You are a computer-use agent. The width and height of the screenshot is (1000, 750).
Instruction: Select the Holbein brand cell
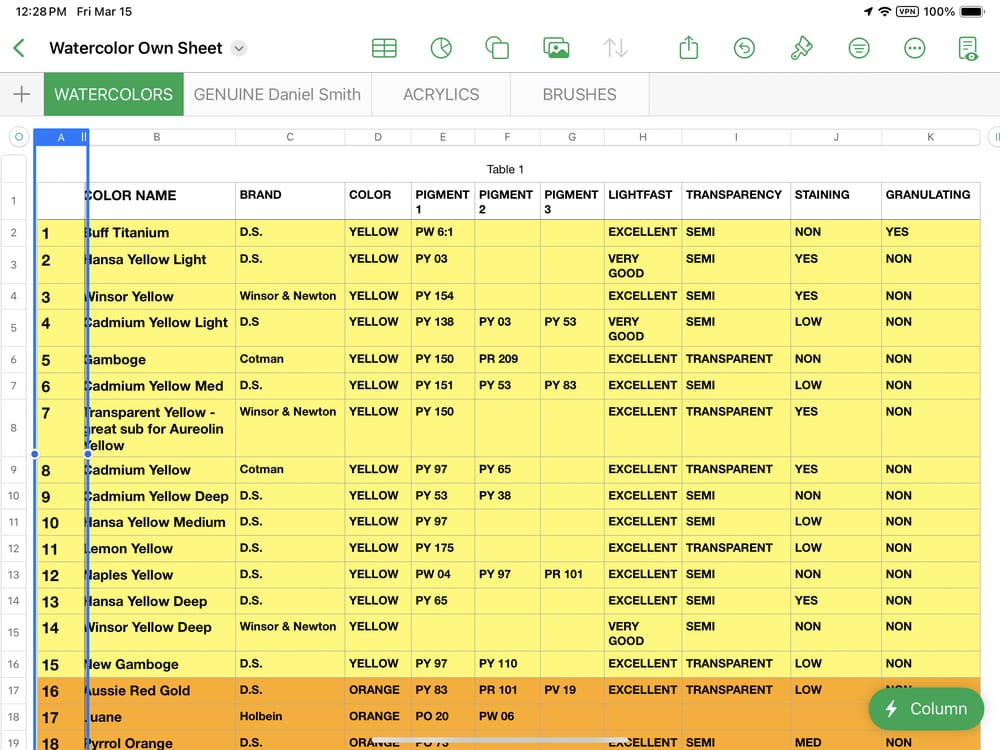click(290, 717)
